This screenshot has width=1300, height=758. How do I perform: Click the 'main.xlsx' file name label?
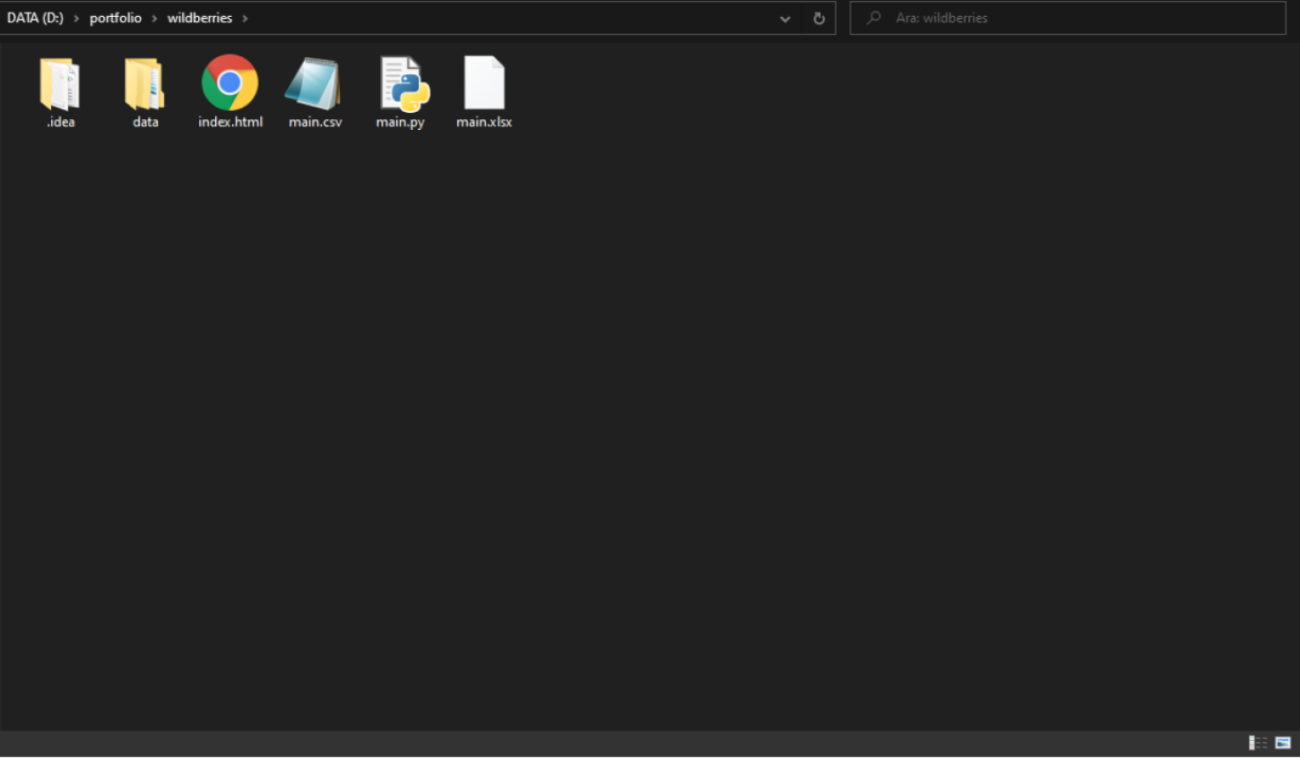pos(484,122)
